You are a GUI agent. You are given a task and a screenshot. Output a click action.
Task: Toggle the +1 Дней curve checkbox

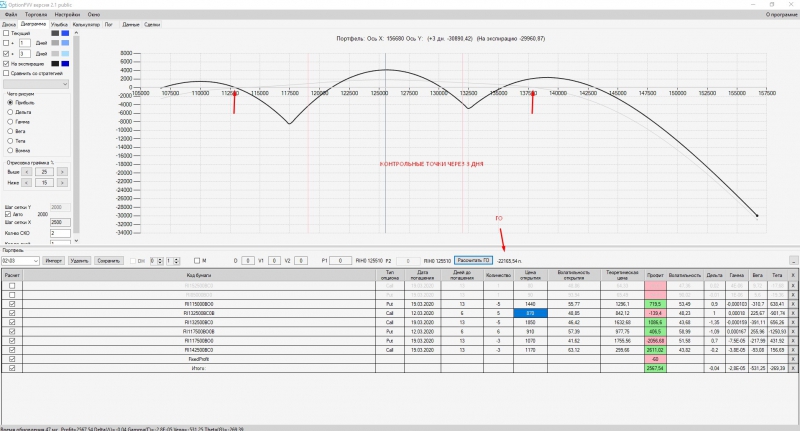coord(6,43)
